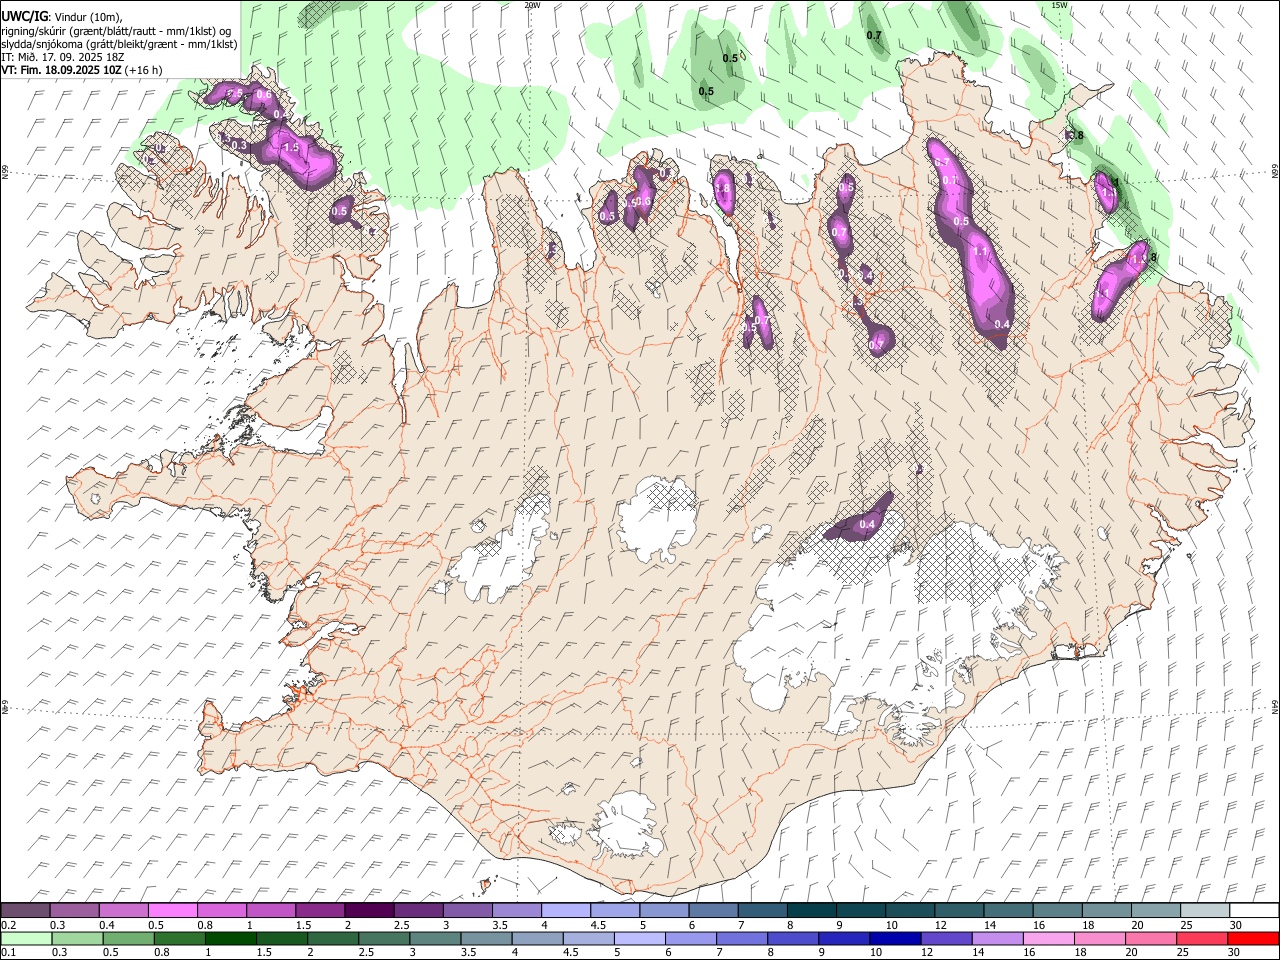Viewport: 1280px width, 960px height.
Task: Click the long purple snow band in northeast
Action: point(972,243)
